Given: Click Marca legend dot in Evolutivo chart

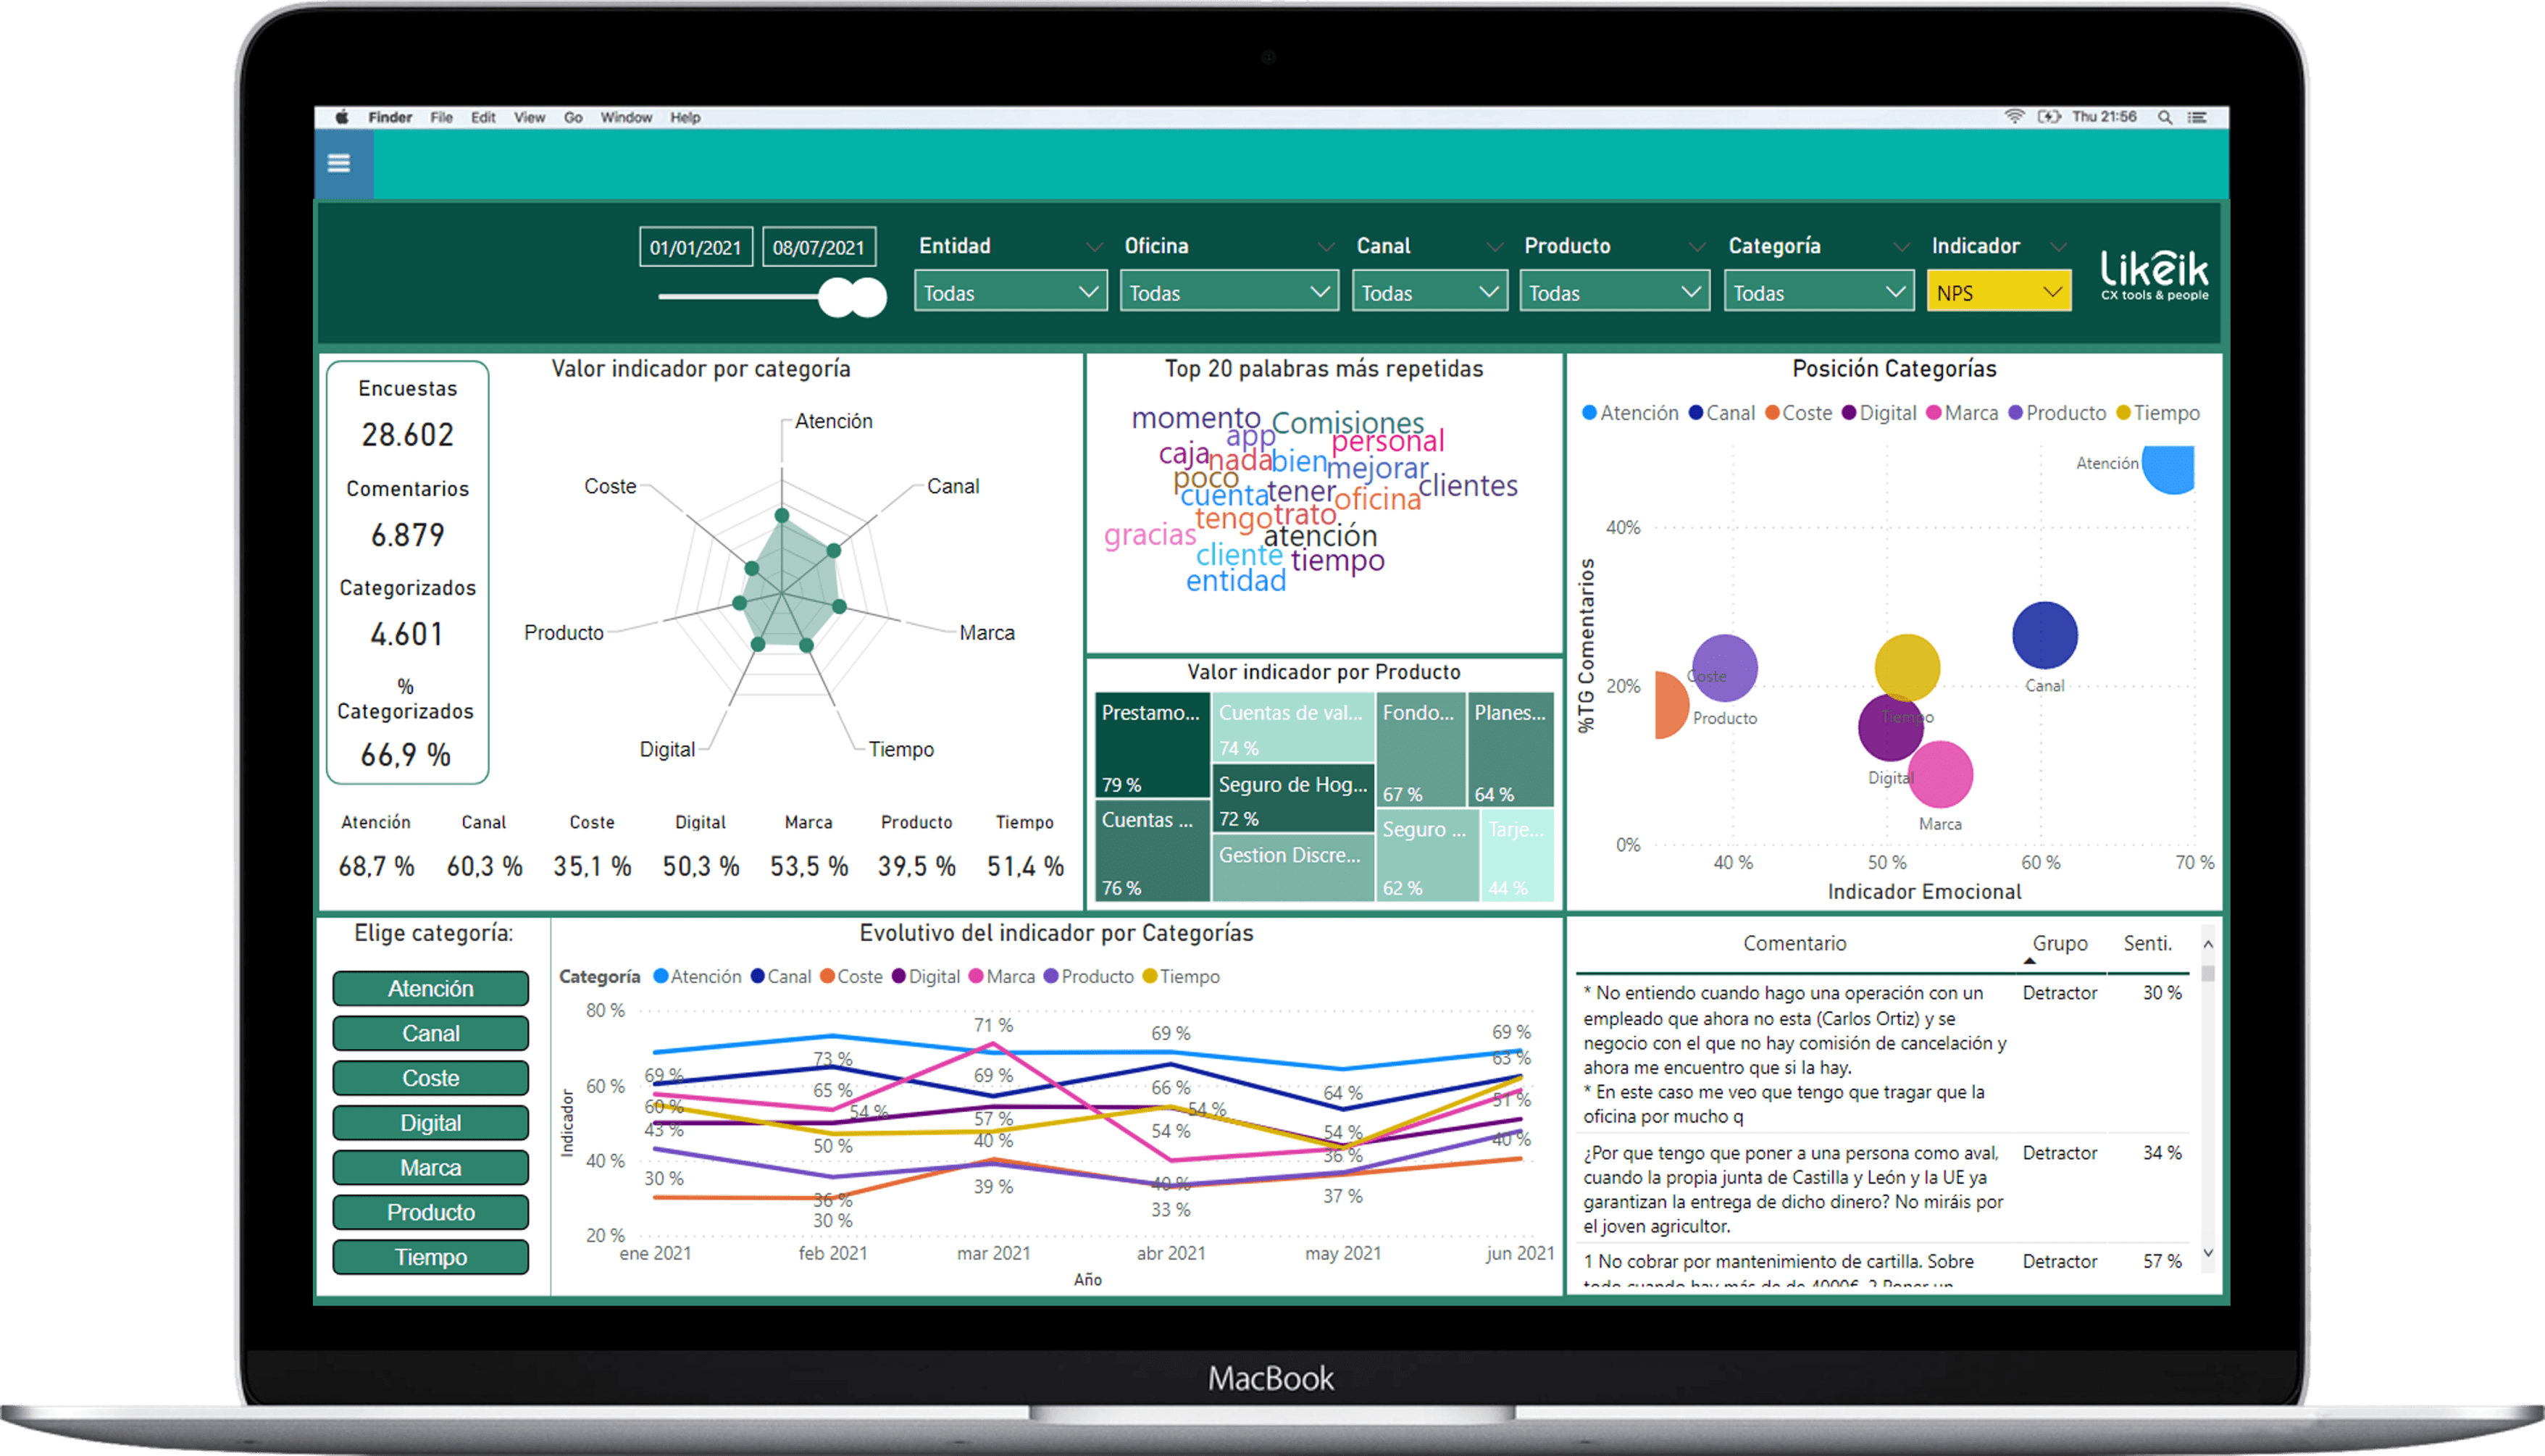Looking at the screenshot, I should 976,976.
